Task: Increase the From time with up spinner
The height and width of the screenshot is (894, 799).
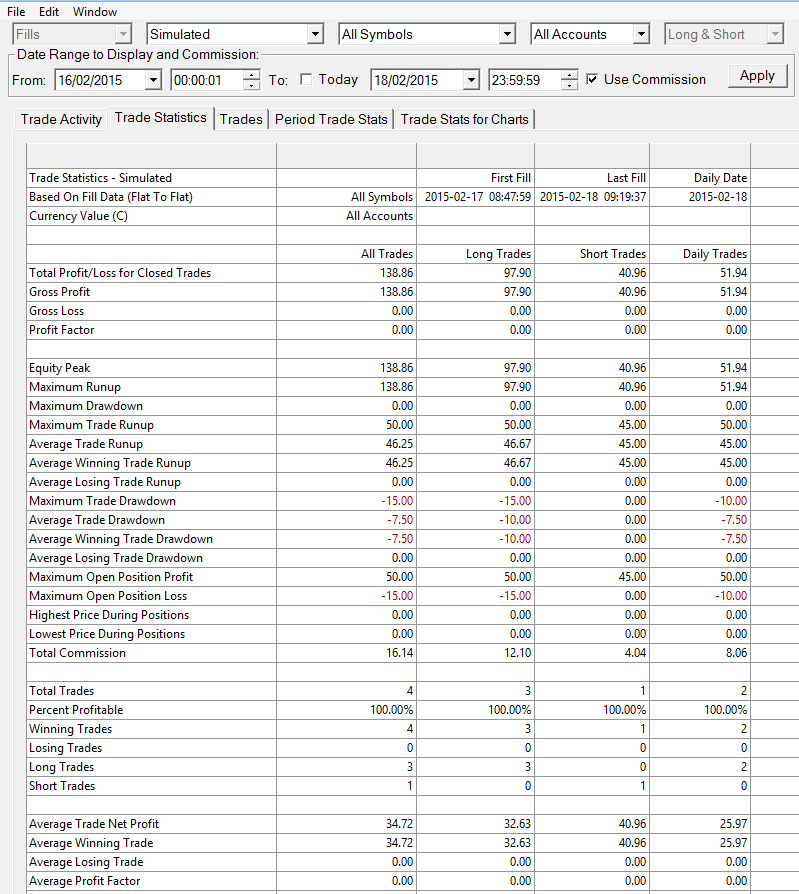Action: 252,75
